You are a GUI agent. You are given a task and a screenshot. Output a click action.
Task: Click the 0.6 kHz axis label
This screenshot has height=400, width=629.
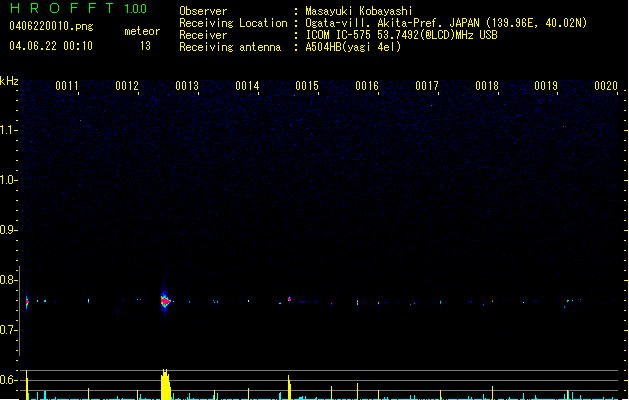[x=8, y=380]
